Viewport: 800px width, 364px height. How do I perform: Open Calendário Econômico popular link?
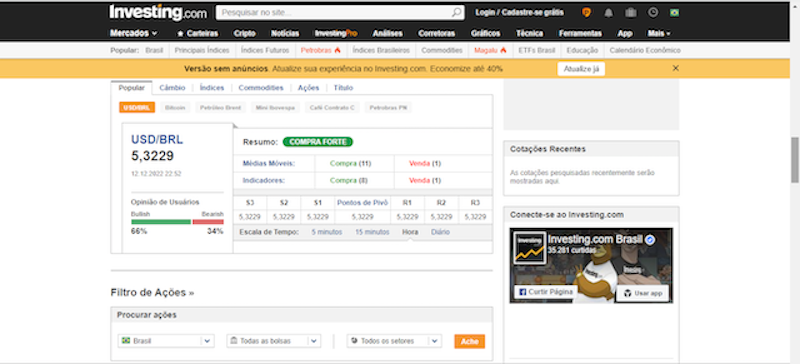tap(645, 50)
